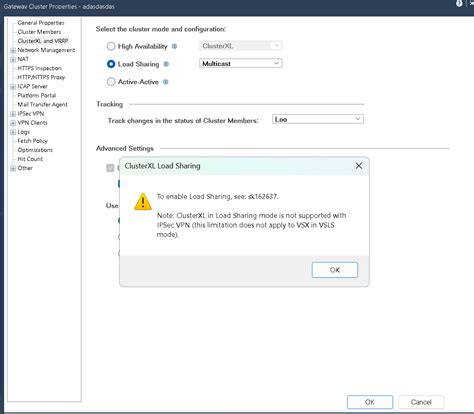
Task: Click the Tracking section heading
Action: click(109, 104)
